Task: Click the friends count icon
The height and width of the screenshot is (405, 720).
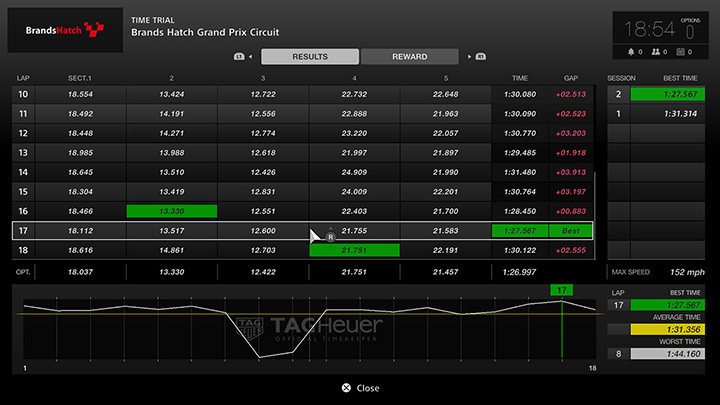Action: tap(656, 51)
